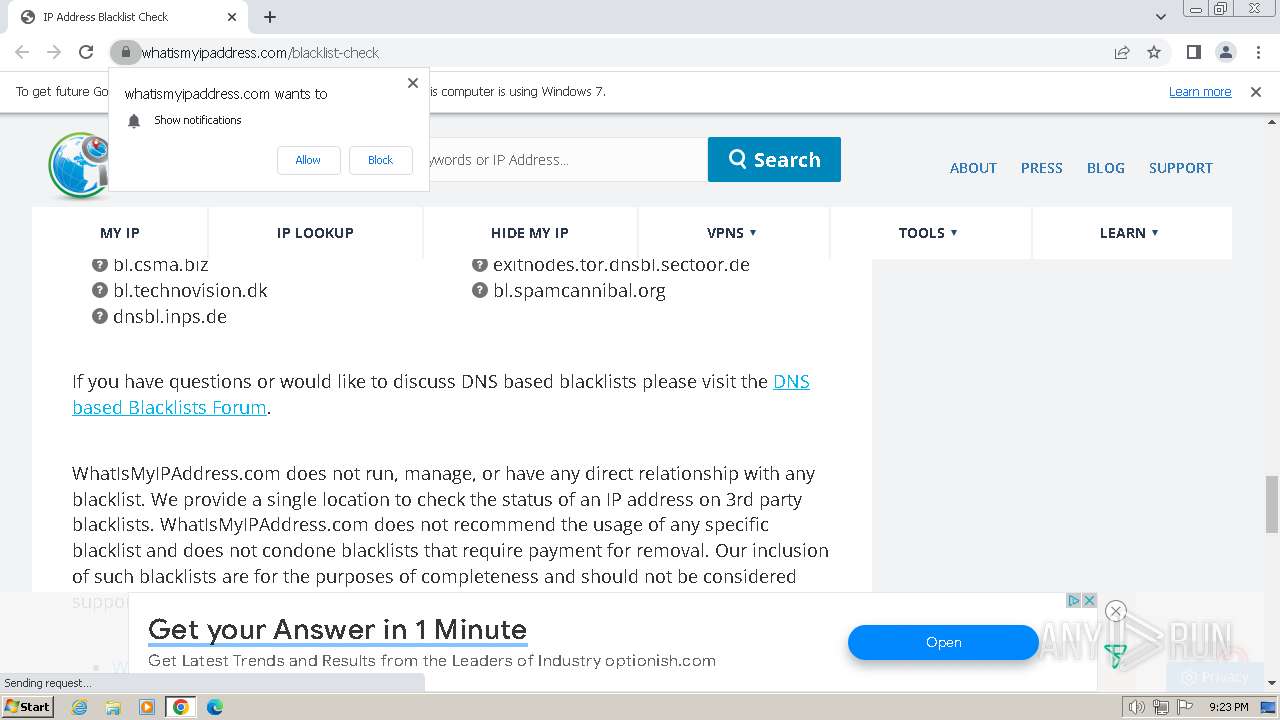This screenshot has height=720, width=1280.
Task: Click the forward navigation arrow
Action: click(x=54, y=52)
